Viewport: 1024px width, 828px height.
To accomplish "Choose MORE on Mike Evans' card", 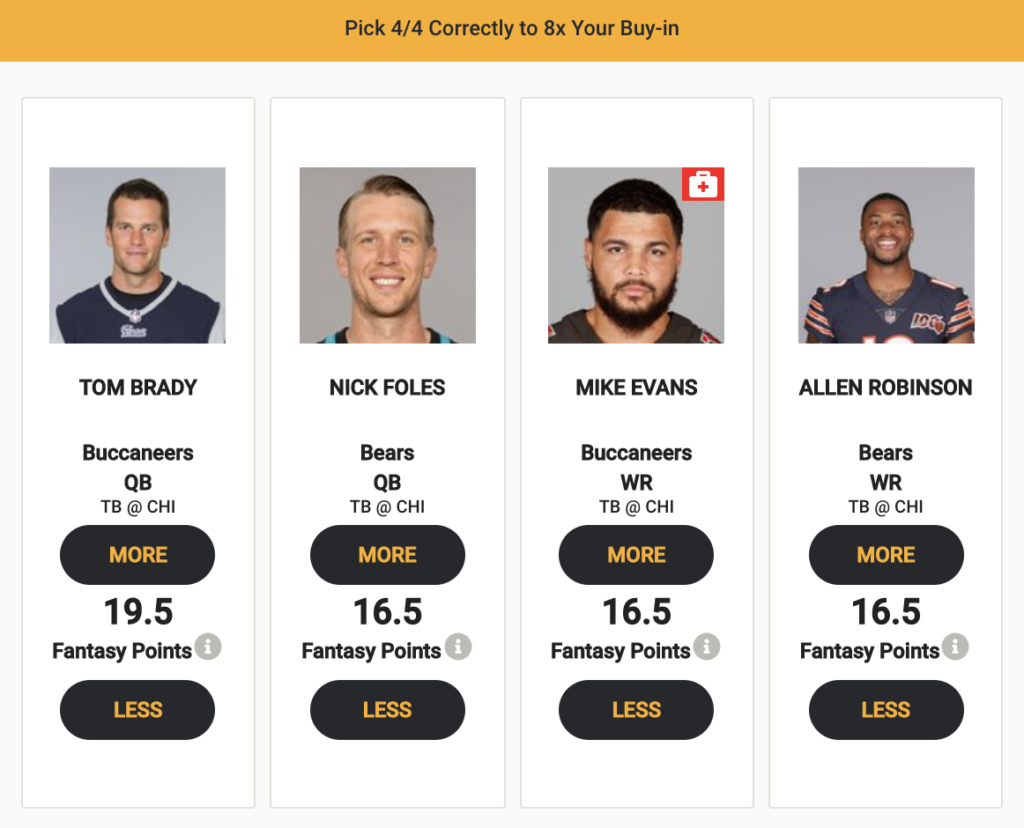I will pos(636,555).
